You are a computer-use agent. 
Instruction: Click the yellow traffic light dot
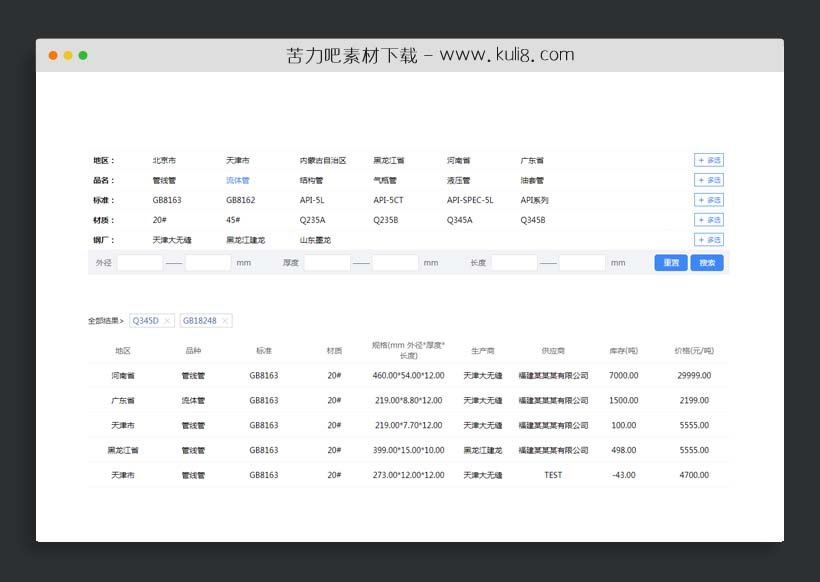coord(67,56)
